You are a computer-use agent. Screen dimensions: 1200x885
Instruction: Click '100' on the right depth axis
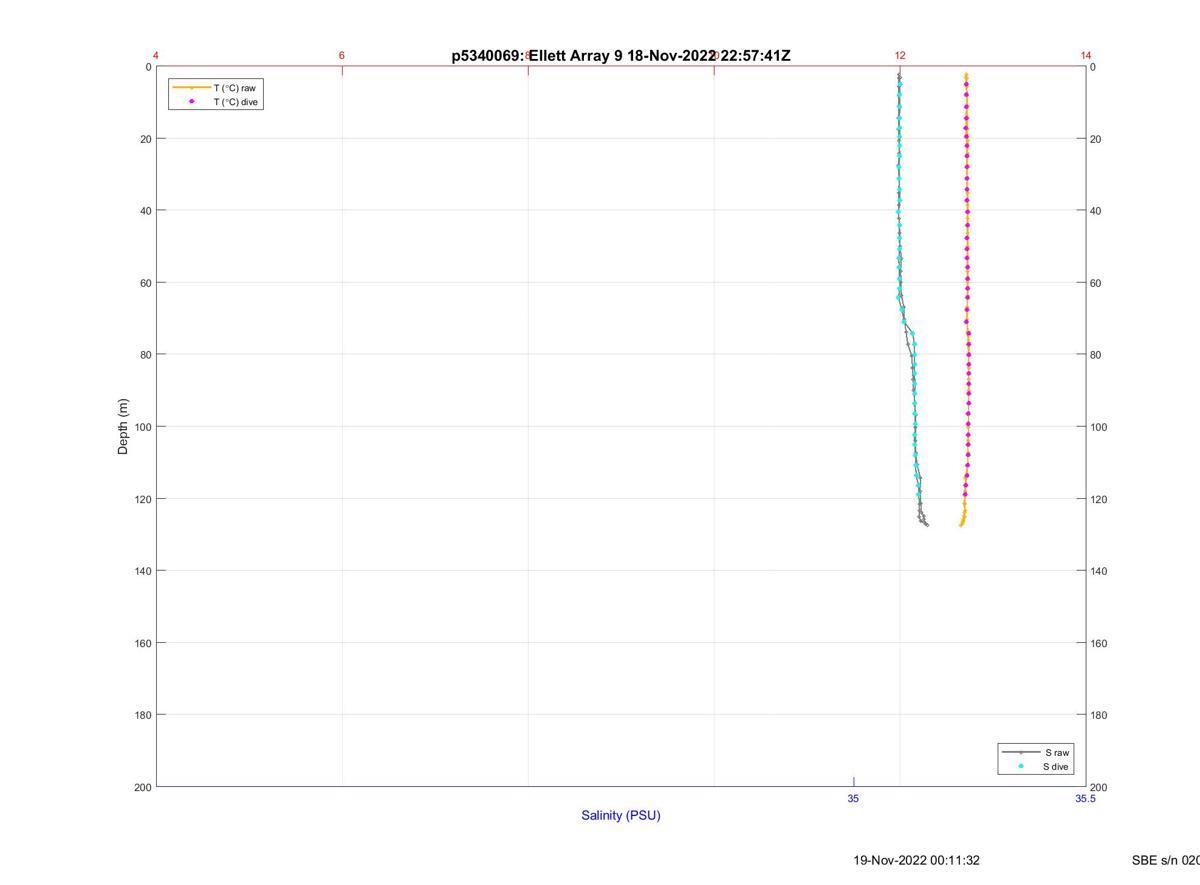click(1098, 427)
